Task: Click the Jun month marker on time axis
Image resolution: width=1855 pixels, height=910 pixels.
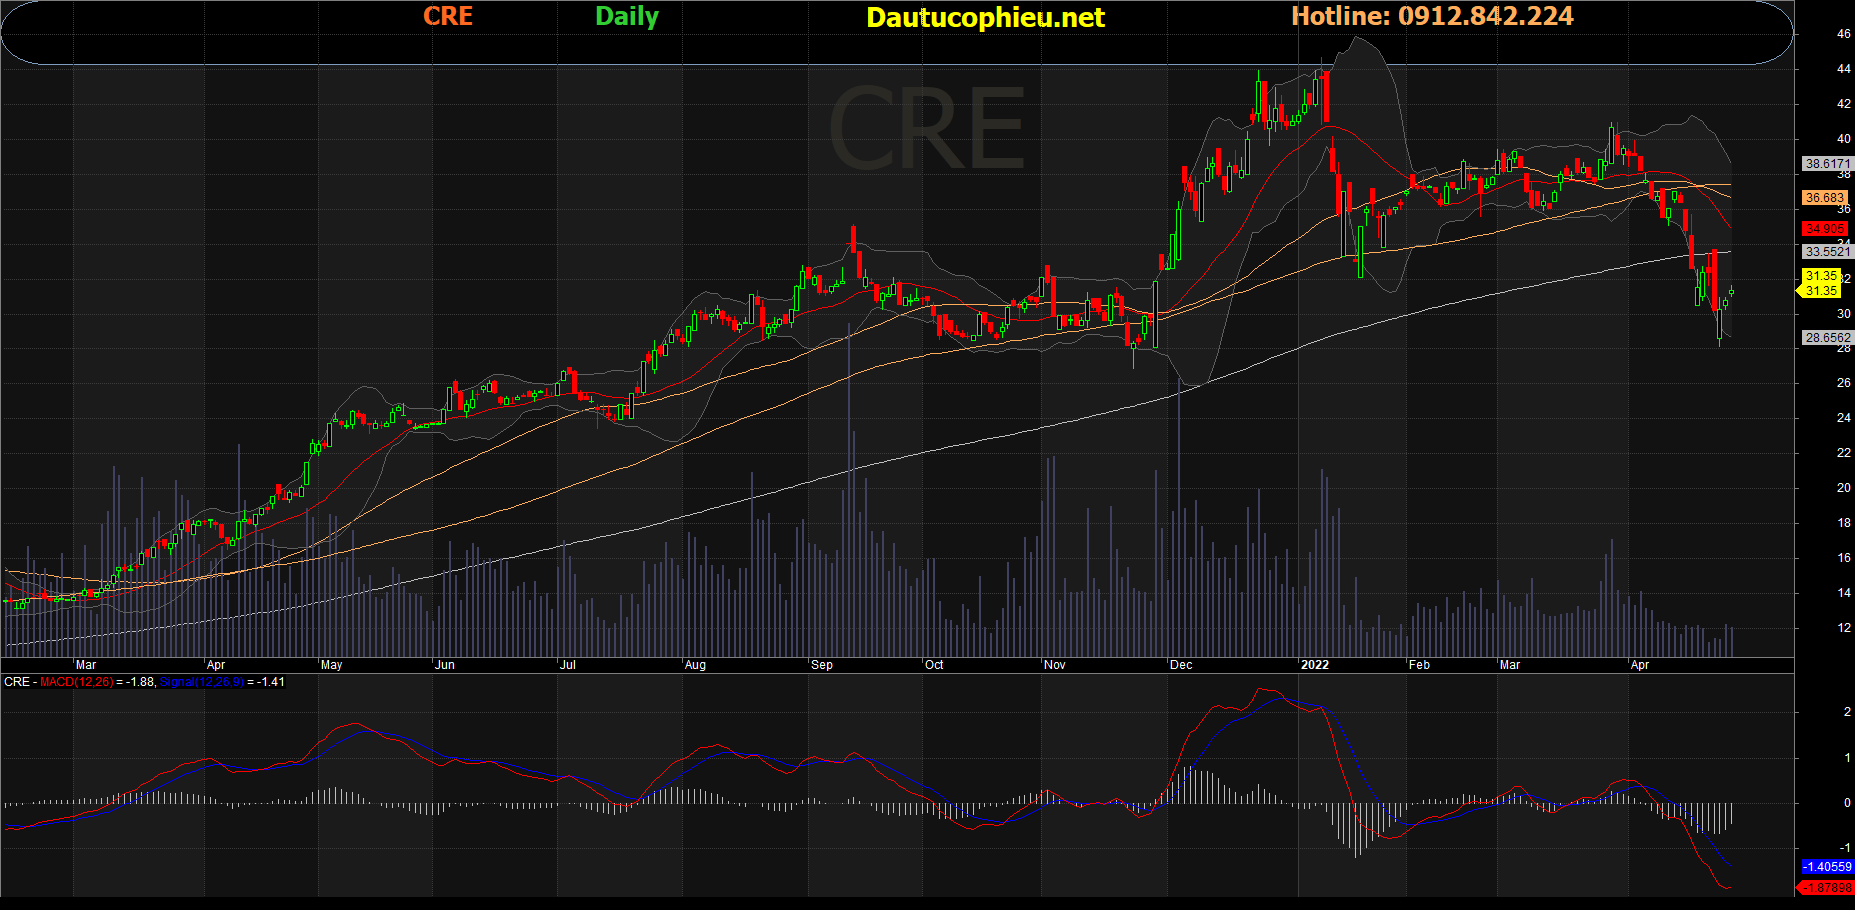Action: (445, 665)
